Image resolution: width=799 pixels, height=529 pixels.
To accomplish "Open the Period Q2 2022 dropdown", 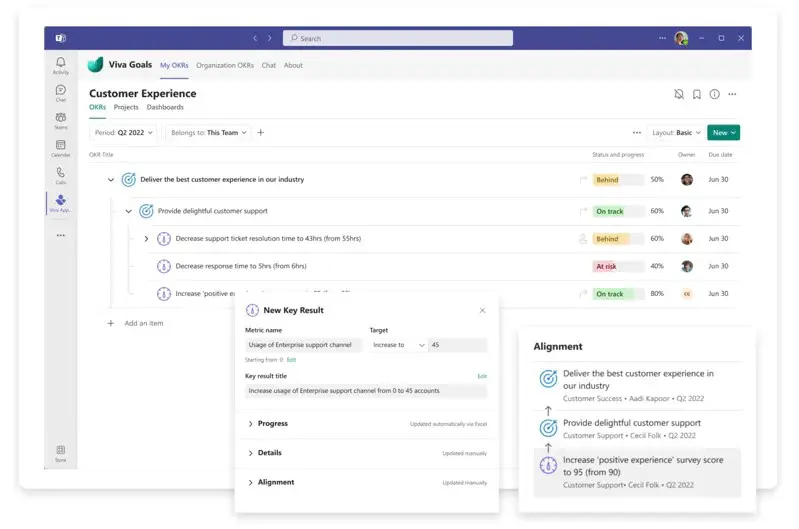I will point(124,133).
